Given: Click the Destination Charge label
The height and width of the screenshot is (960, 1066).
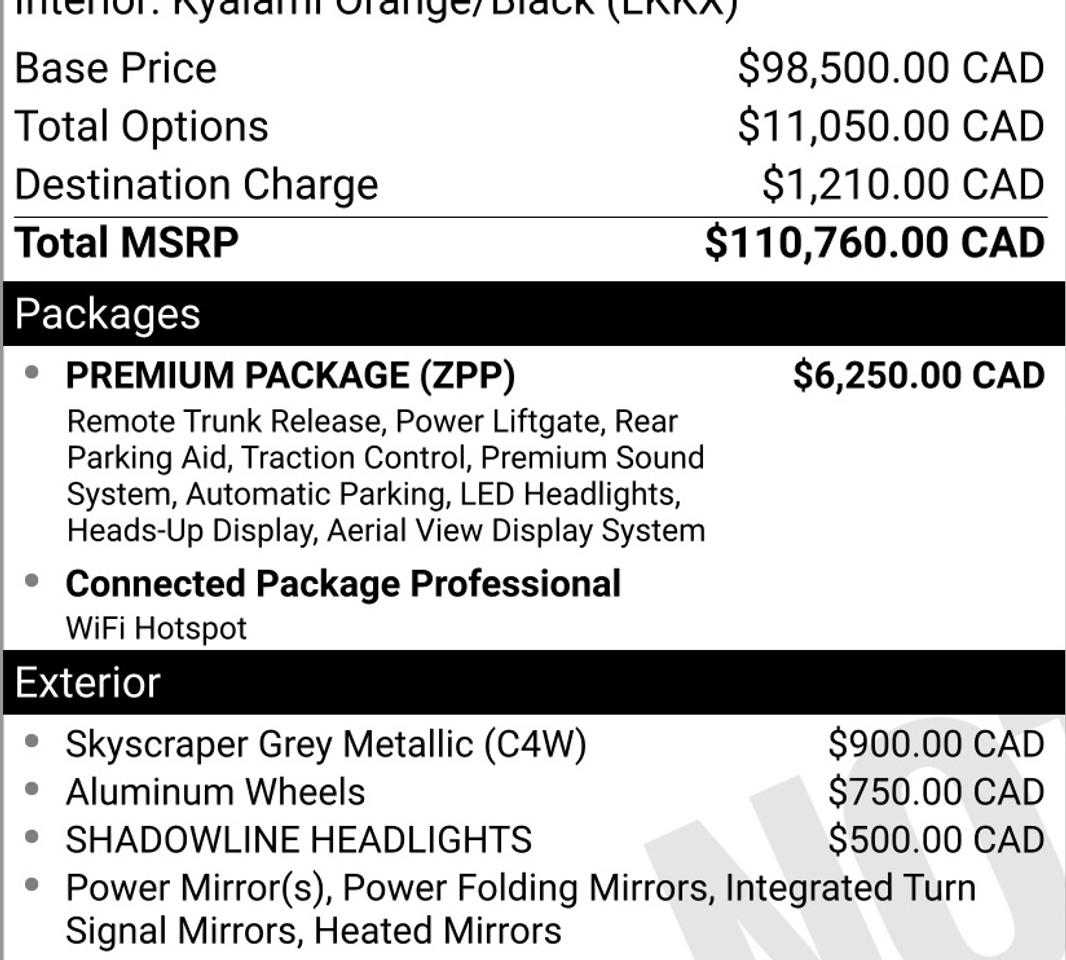Looking at the screenshot, I should (x=196, y=185).
